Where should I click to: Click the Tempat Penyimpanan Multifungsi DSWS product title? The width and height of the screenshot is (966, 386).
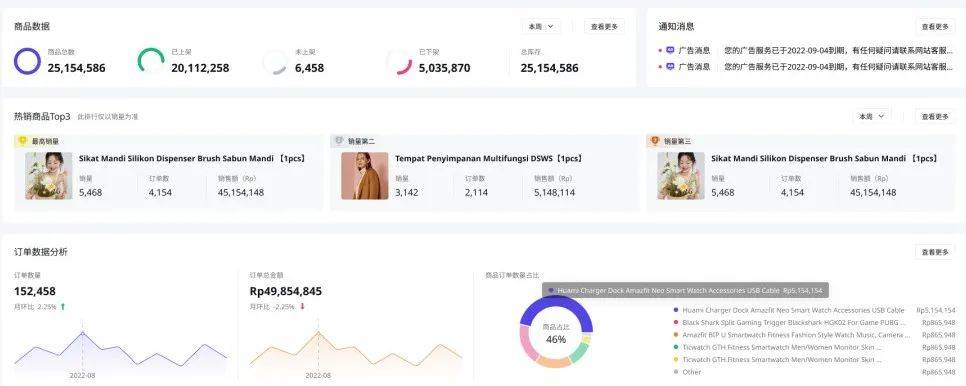pos(489,158)
